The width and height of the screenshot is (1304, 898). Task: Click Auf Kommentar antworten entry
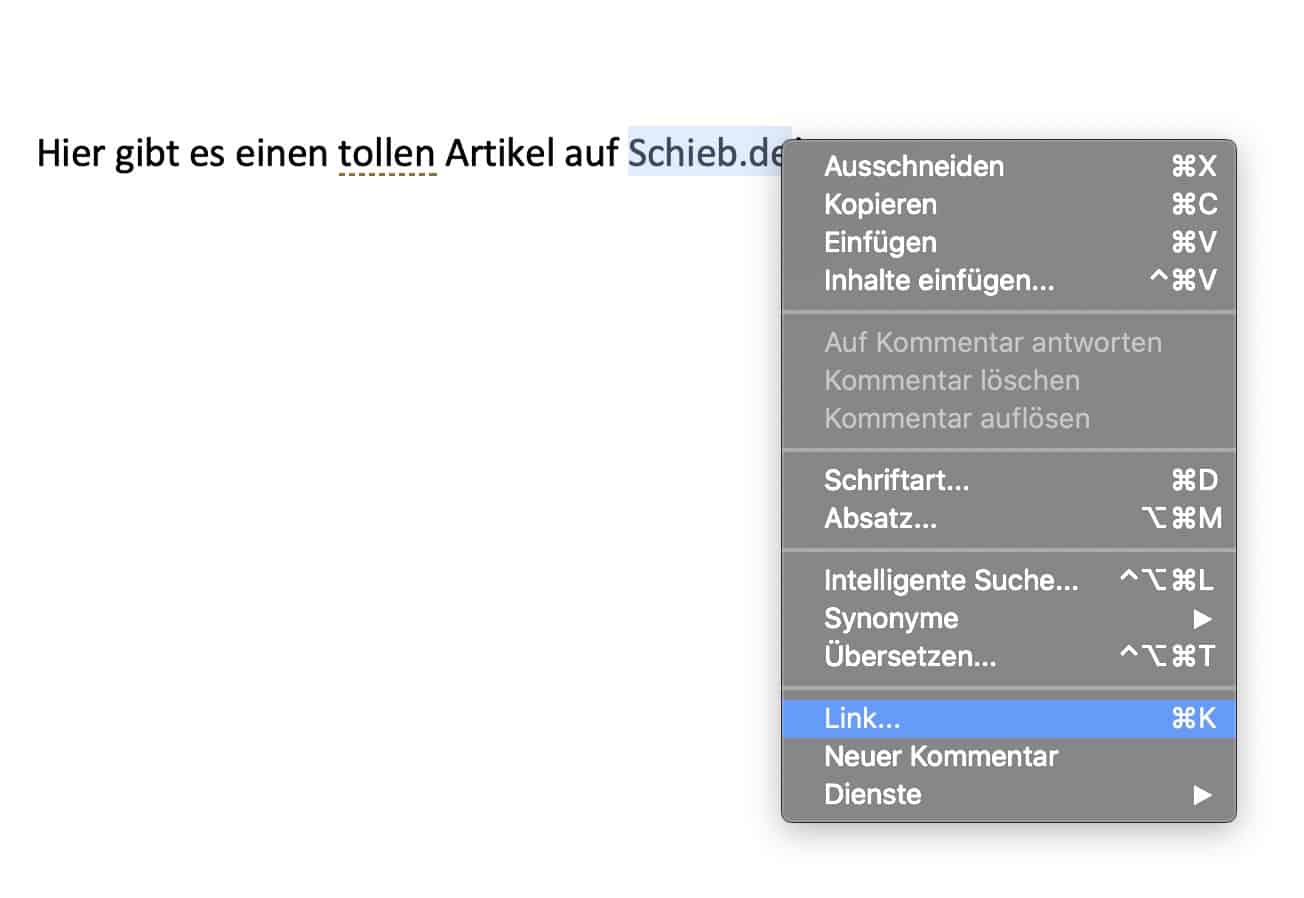tap(992, 342)
